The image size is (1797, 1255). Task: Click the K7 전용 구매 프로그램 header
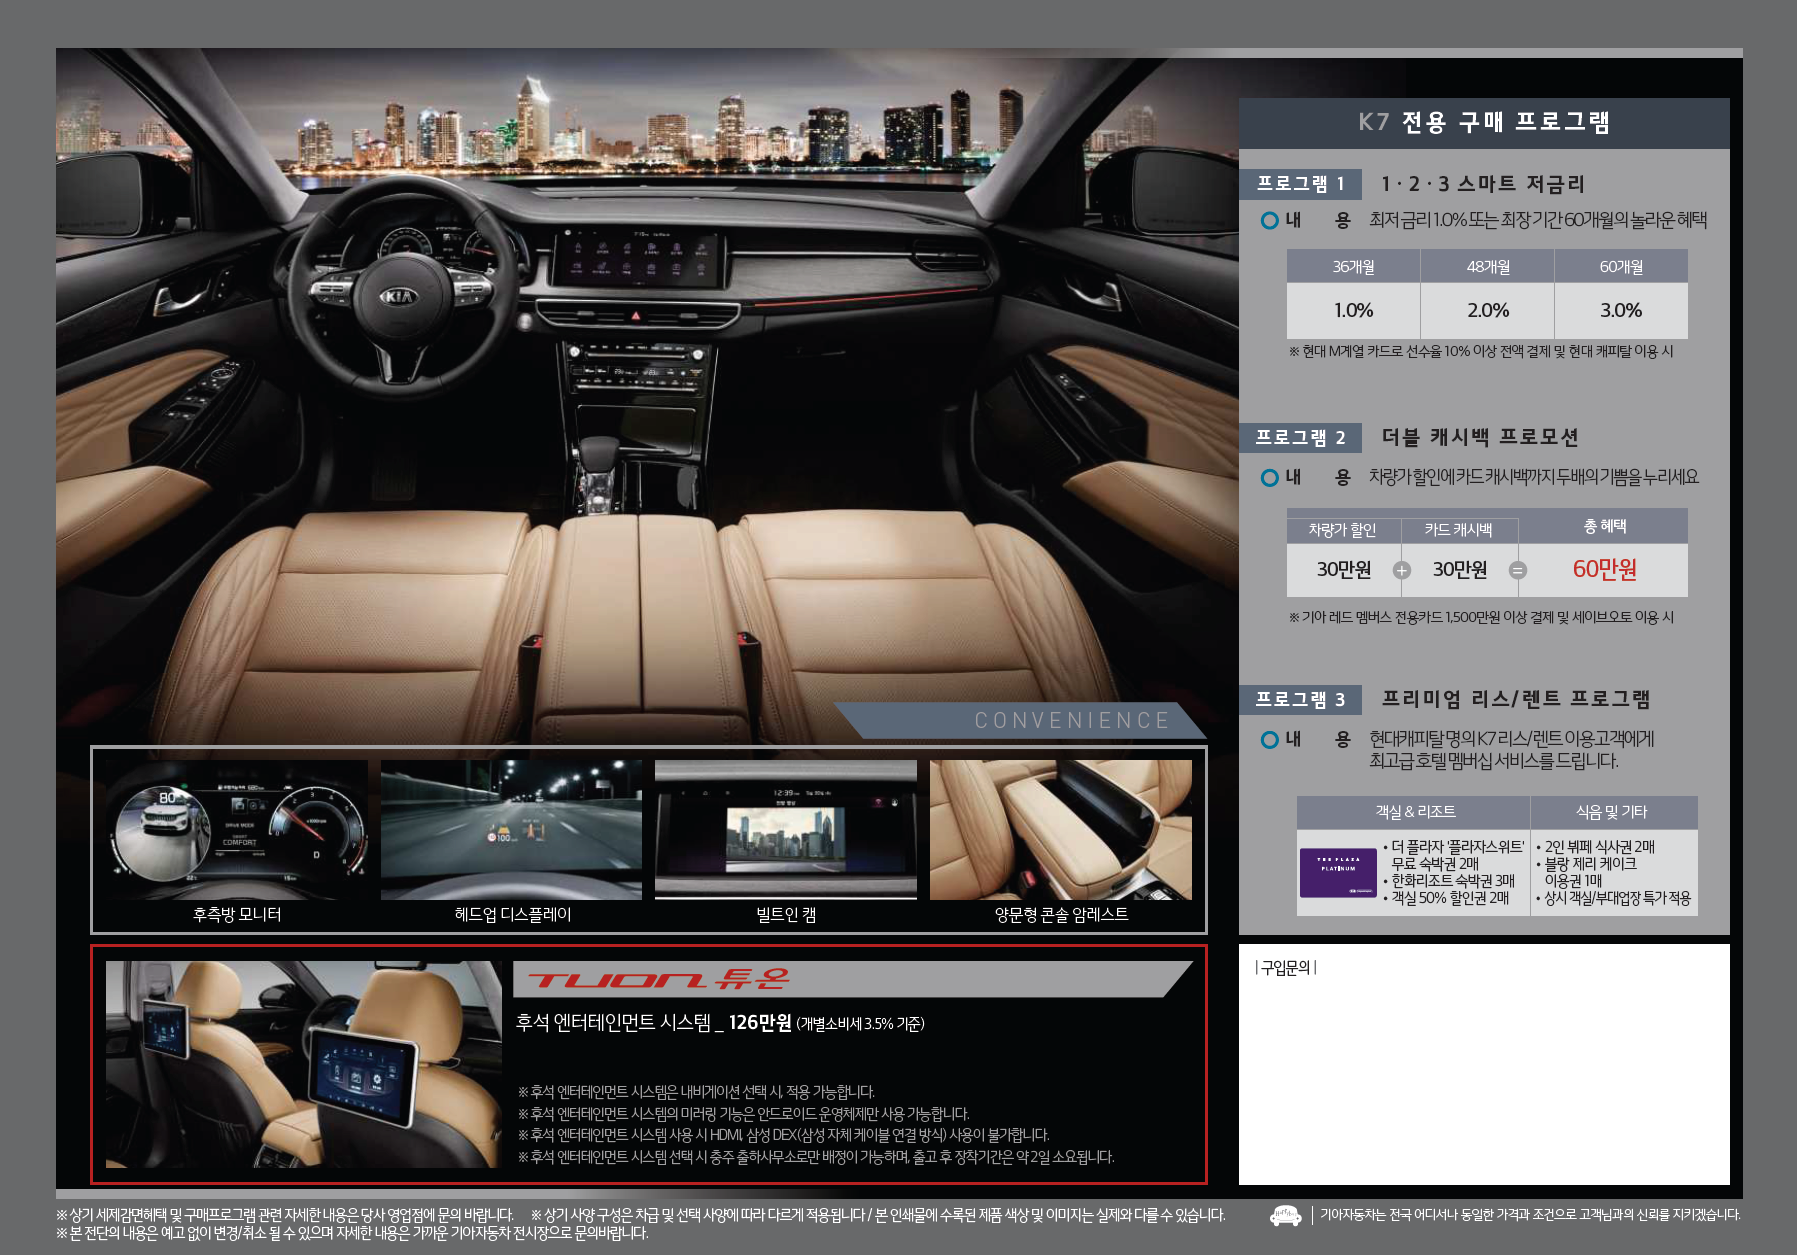(1483, 122)
